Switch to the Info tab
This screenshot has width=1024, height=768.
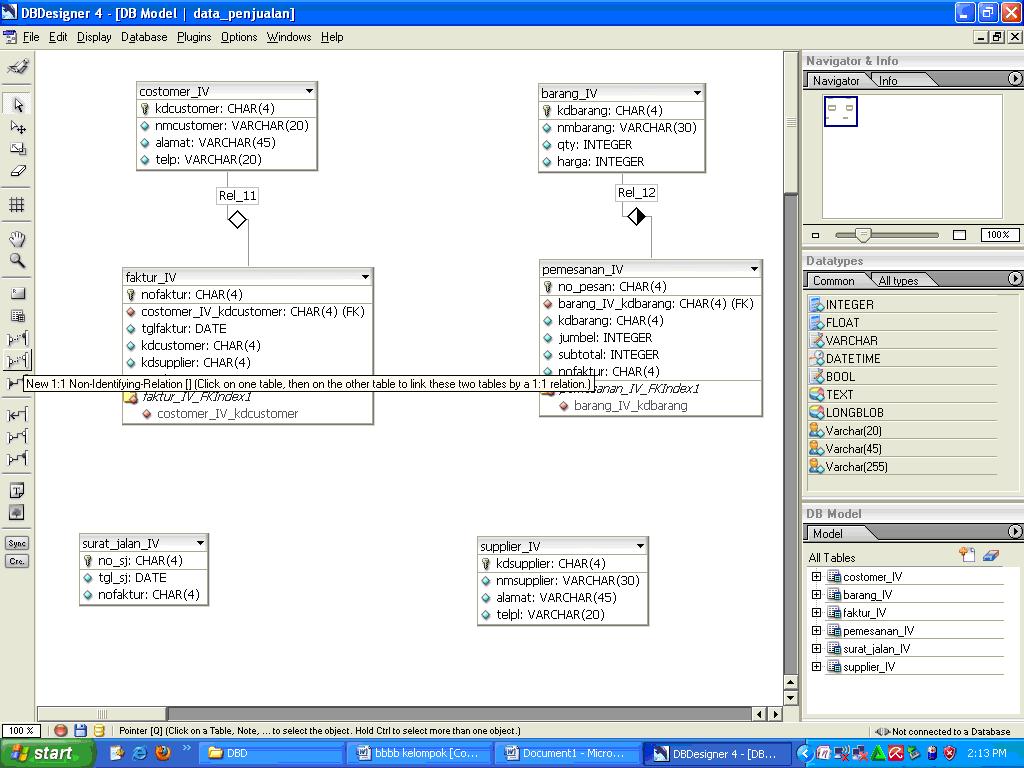coord(888,80)
